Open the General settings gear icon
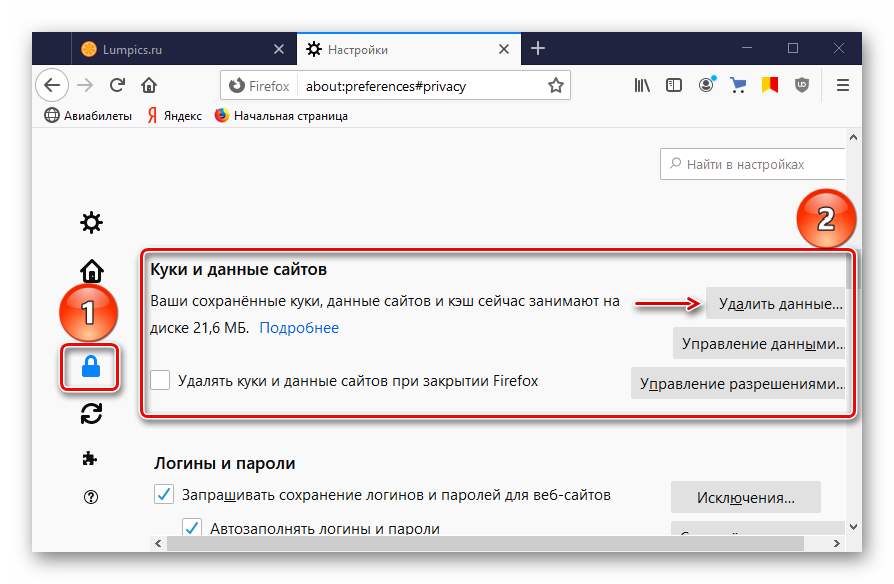Image resolution: width=894 pixels, height=584 pixels. pyautogui.click(x=92, y=223)
